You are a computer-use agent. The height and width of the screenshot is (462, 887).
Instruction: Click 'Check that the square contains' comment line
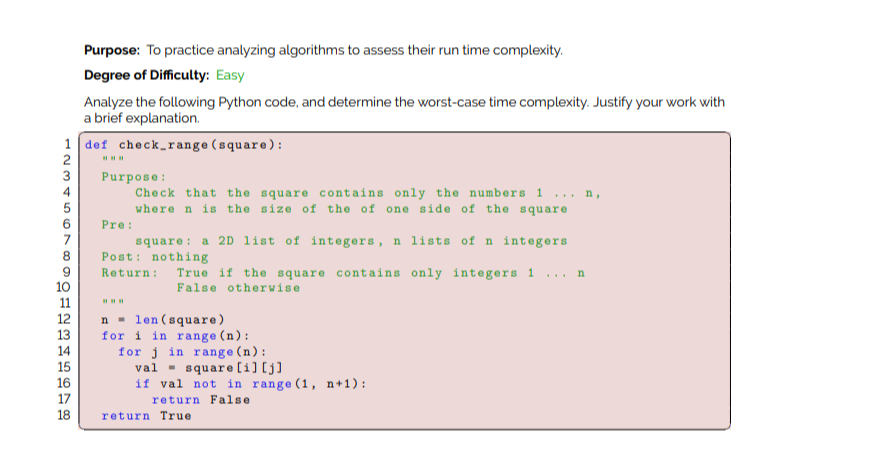(368, 193)
